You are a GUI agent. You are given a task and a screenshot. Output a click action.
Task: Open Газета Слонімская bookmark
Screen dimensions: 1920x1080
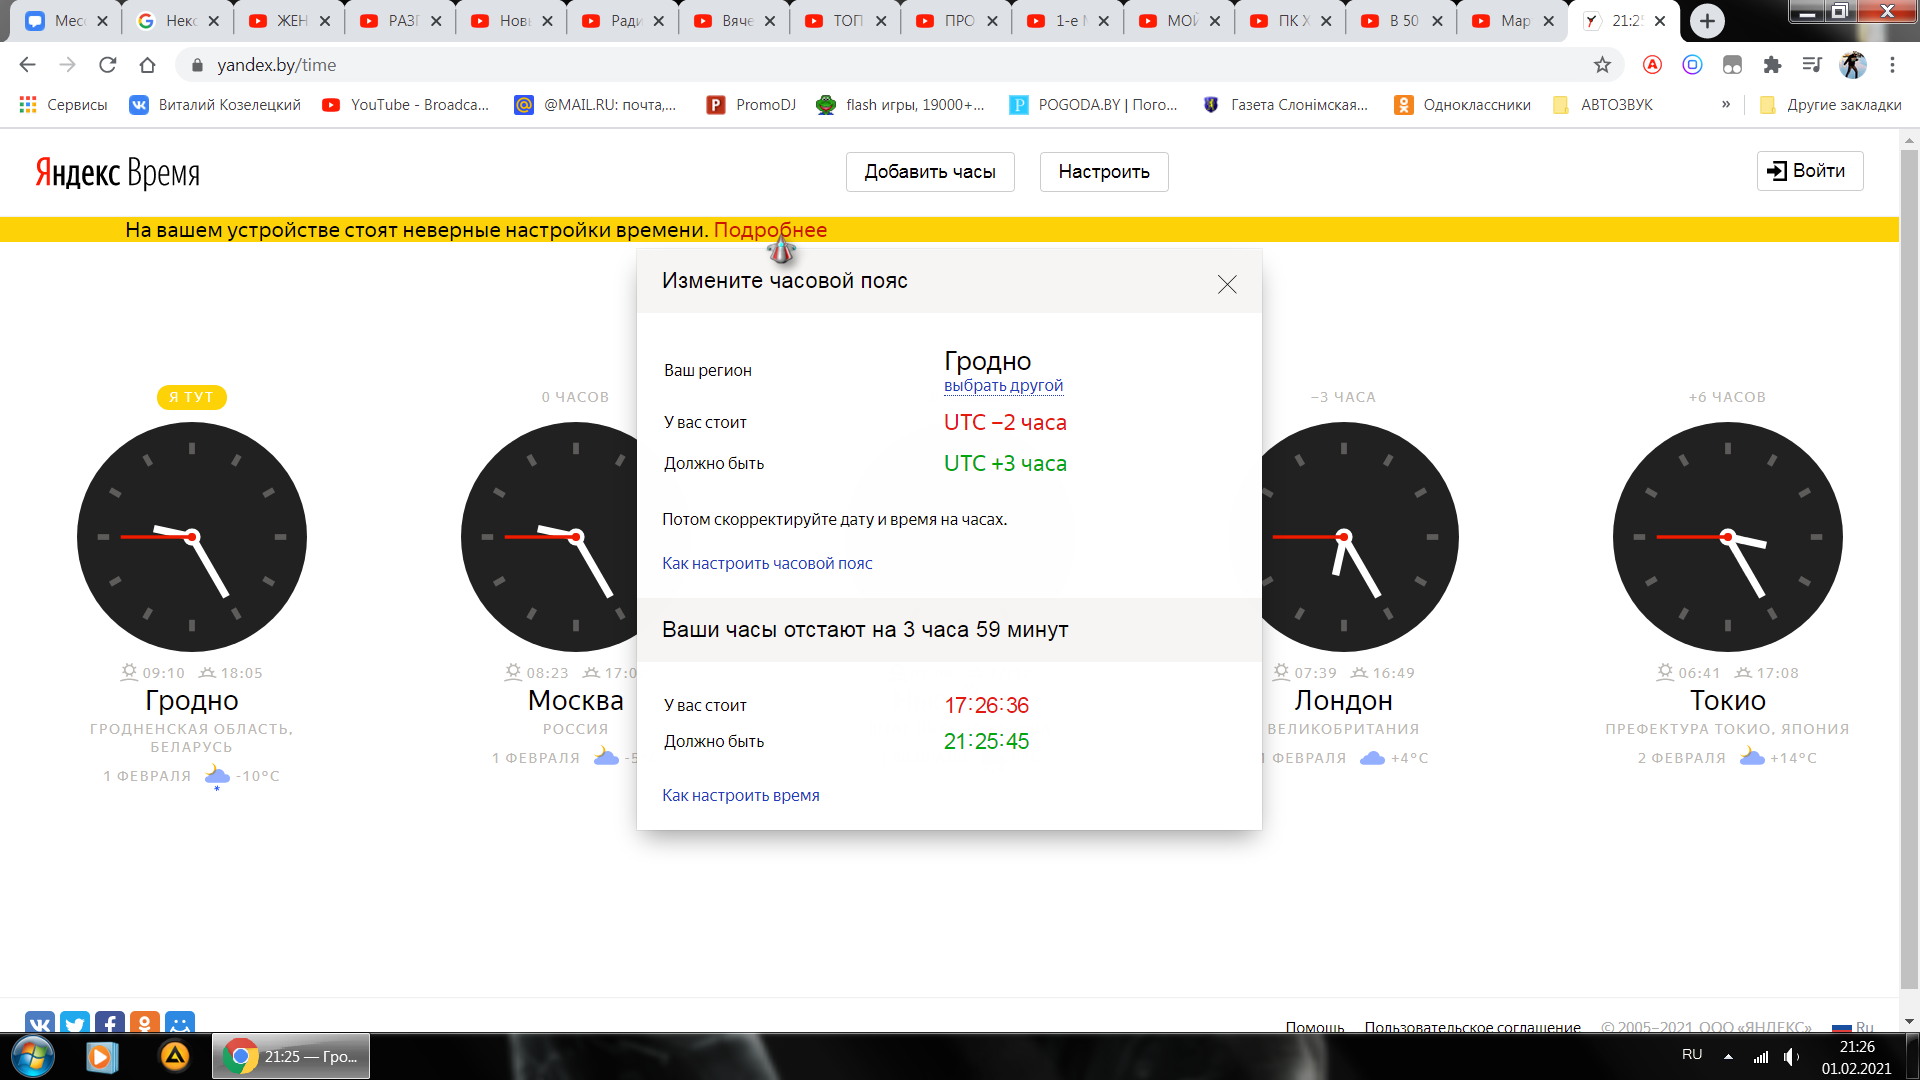(x=1285, y=105)
